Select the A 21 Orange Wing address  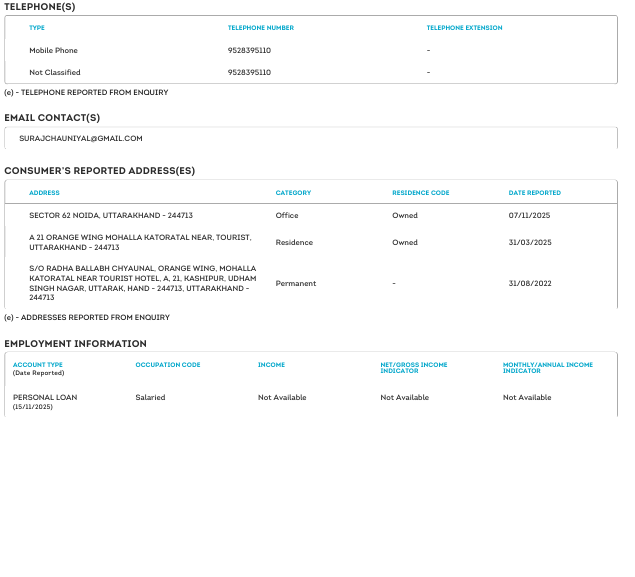(x=140, y=242)
